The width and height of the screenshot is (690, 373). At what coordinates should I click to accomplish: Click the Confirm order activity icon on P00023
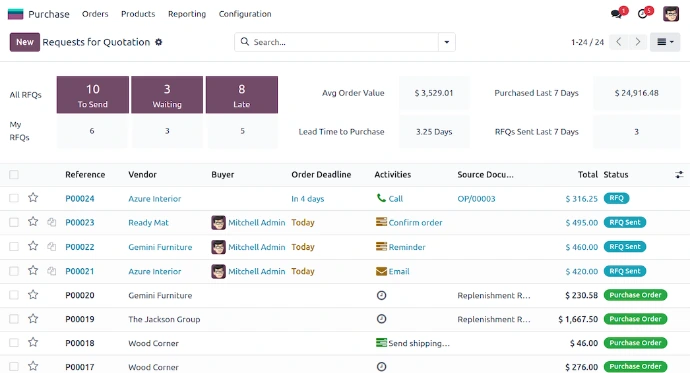tap(381, 222)
